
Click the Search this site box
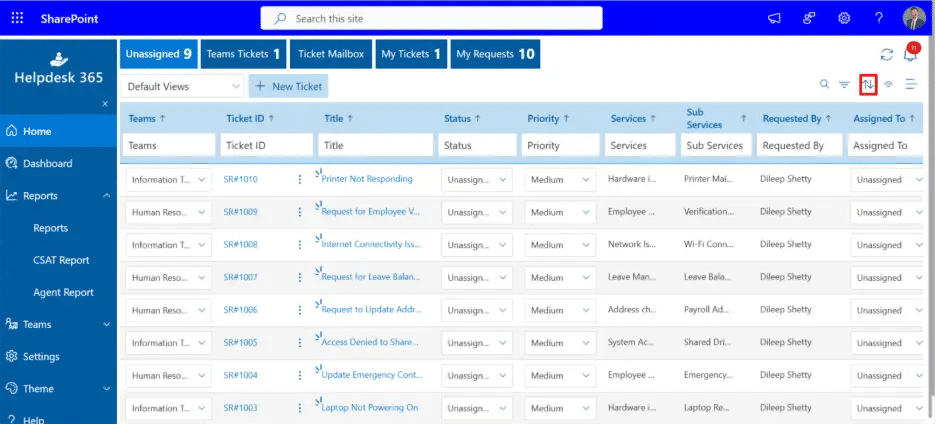click(432, 19)
